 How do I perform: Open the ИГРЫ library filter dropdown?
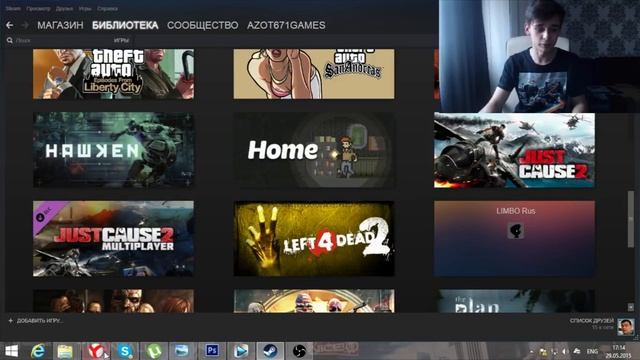click(x=122, y=40)
